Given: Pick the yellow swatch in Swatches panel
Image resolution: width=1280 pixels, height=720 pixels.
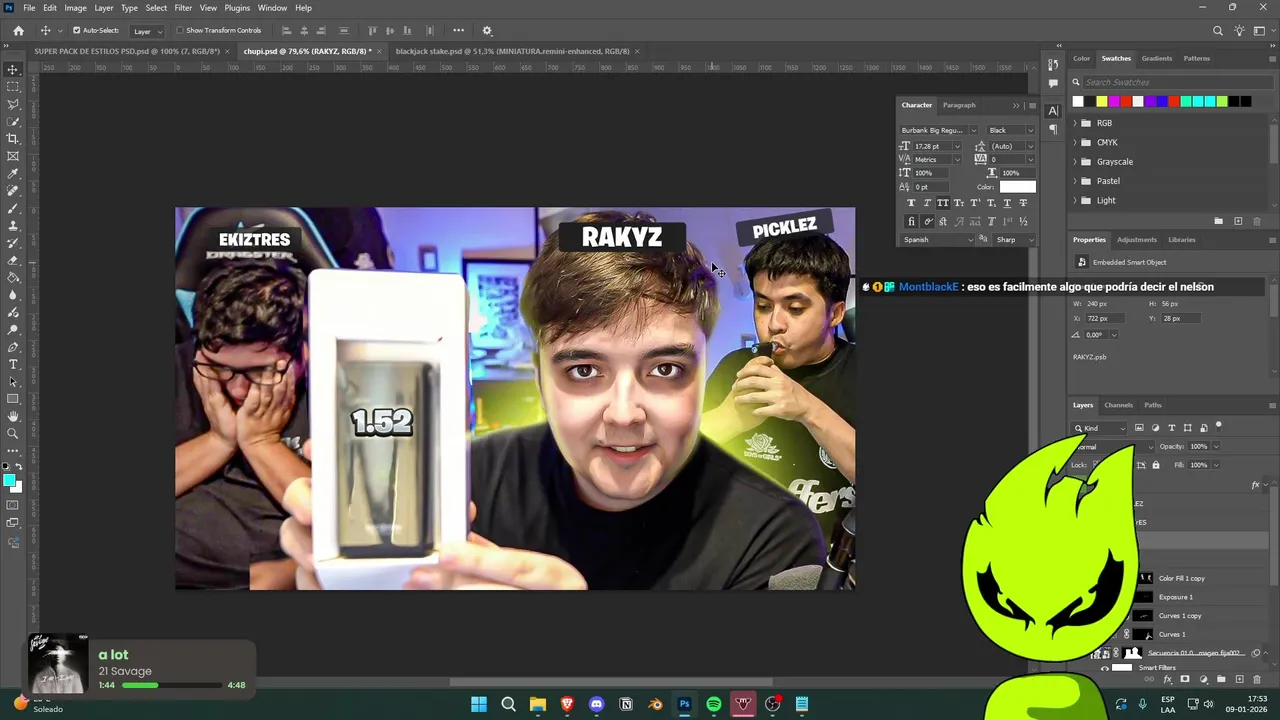Looking at the screenshot, I should coord(1102,101).
